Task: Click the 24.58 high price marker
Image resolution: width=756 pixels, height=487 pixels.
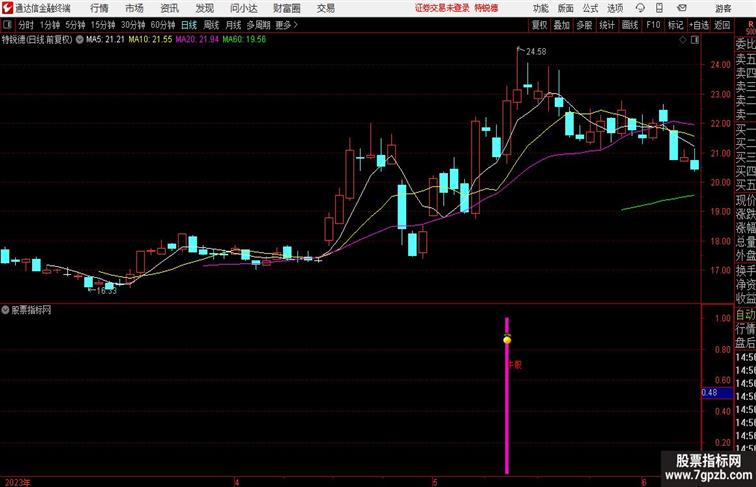Action: point(536,51)
